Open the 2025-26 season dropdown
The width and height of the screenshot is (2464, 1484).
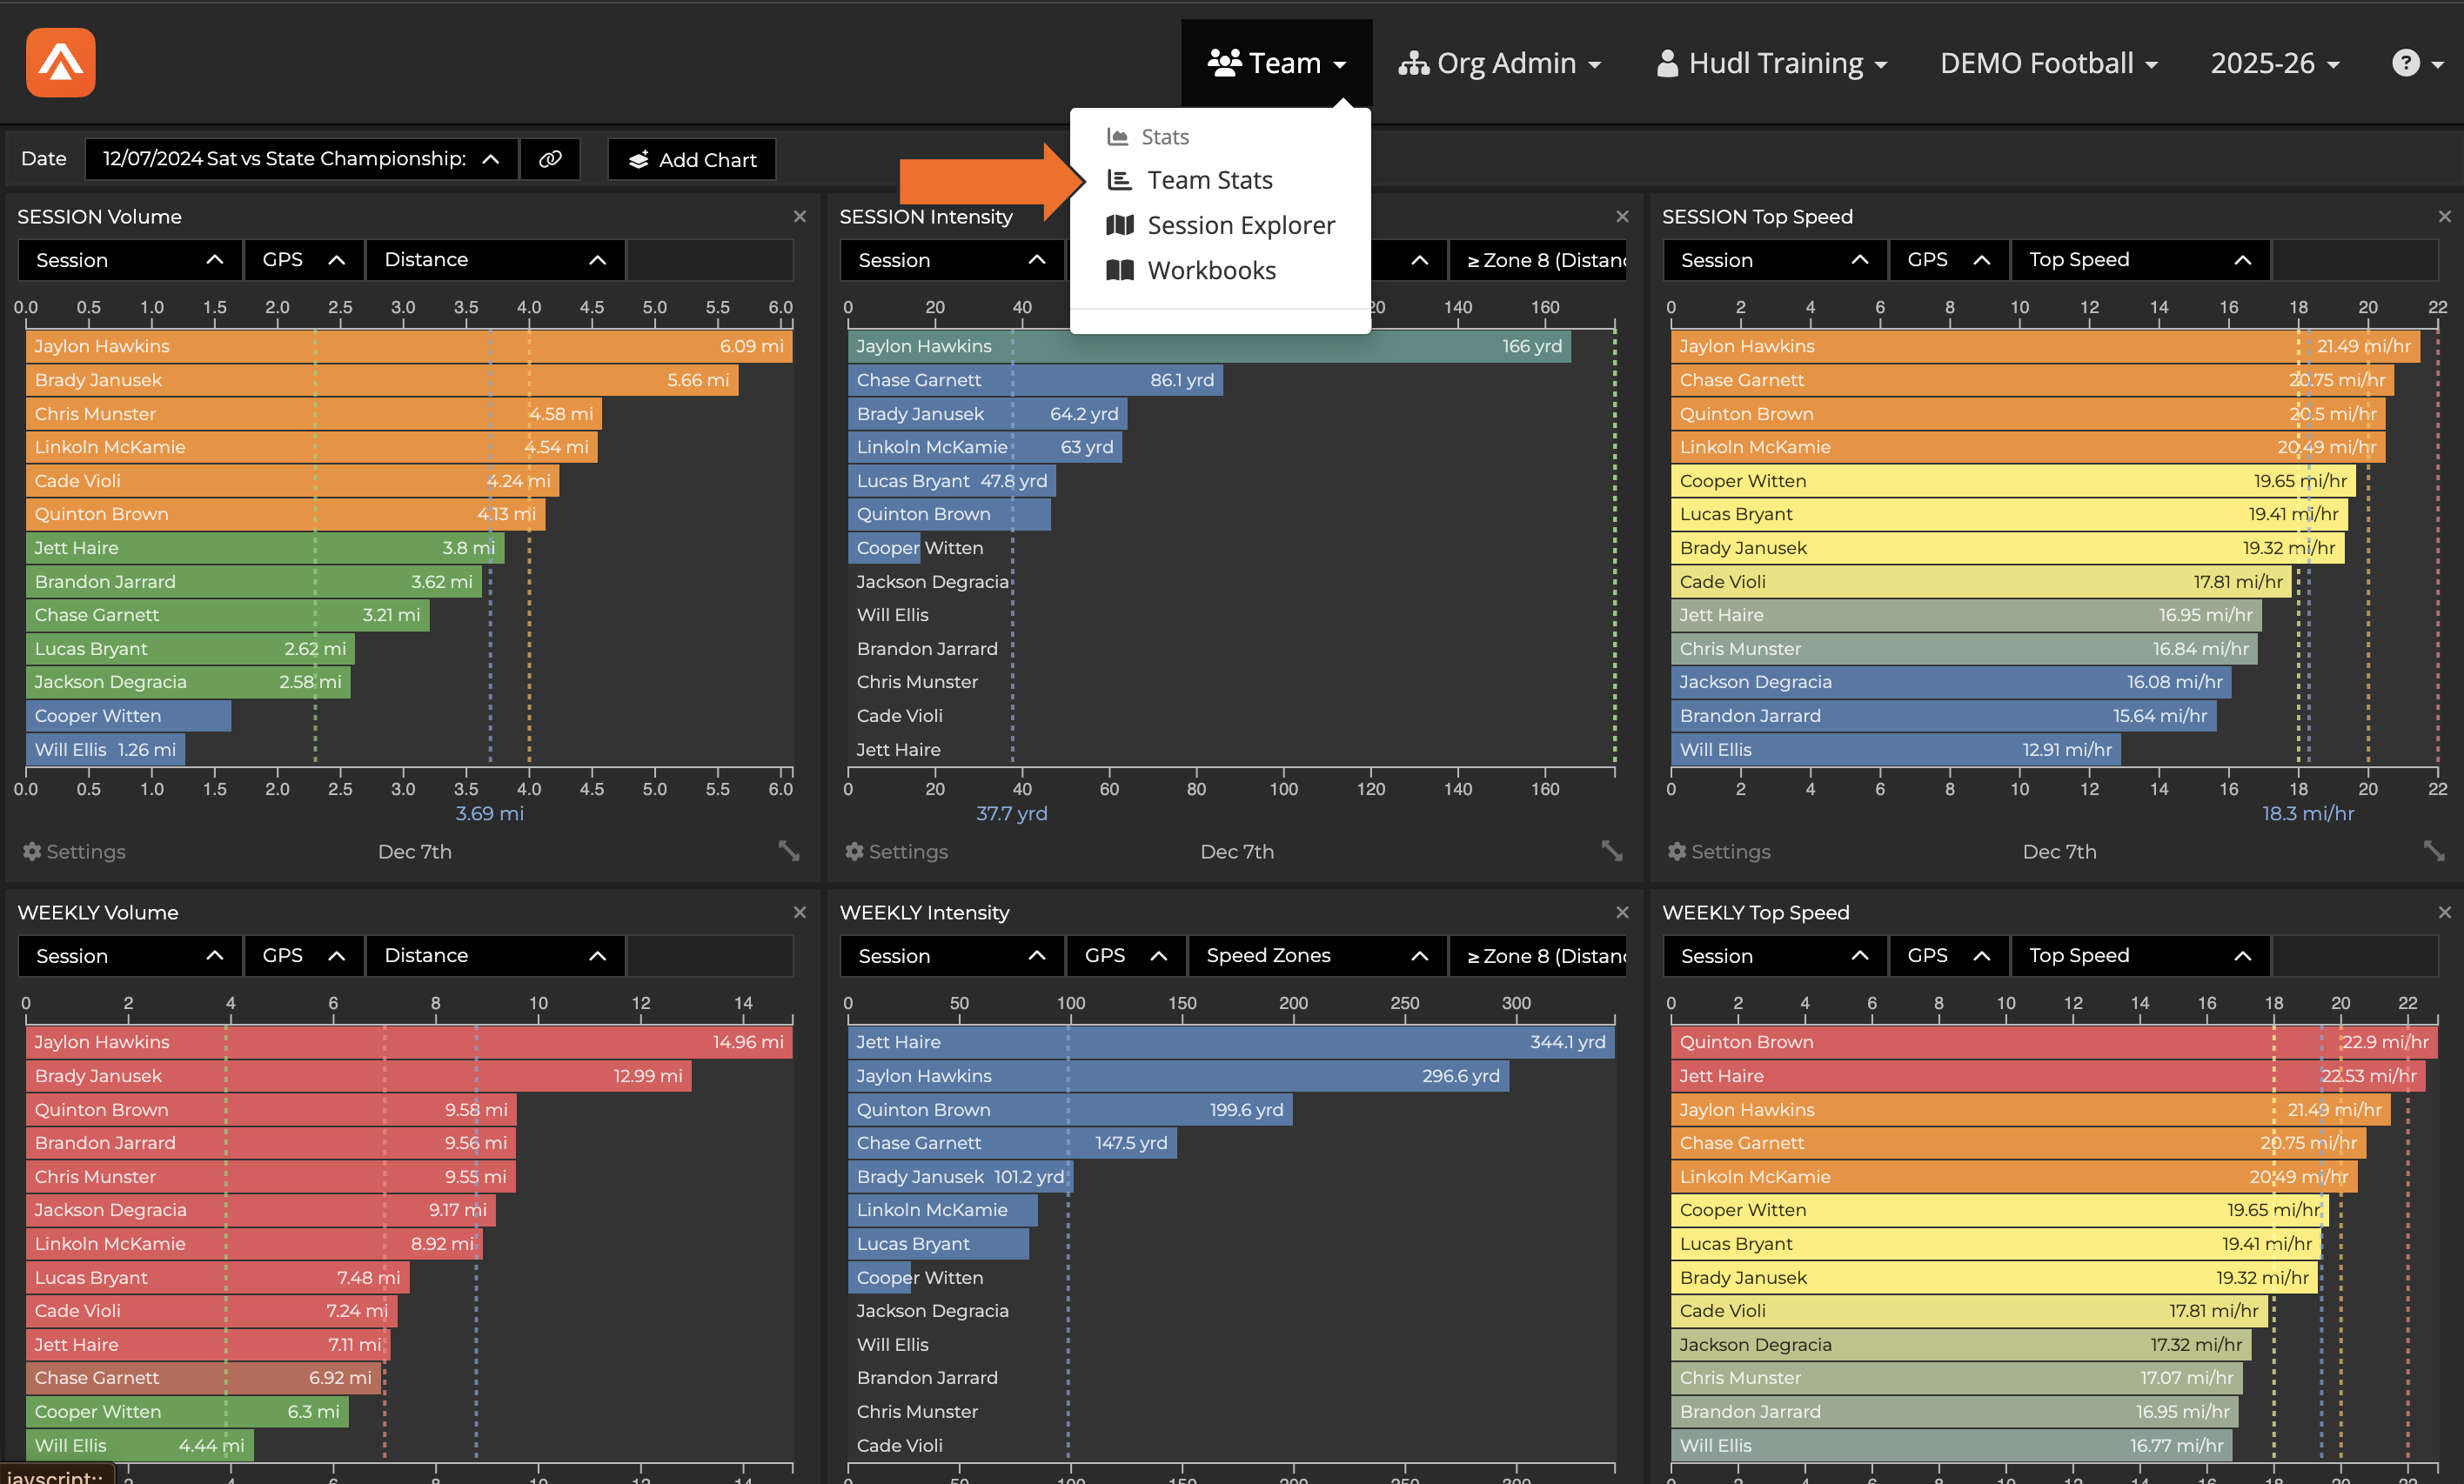2275,63
